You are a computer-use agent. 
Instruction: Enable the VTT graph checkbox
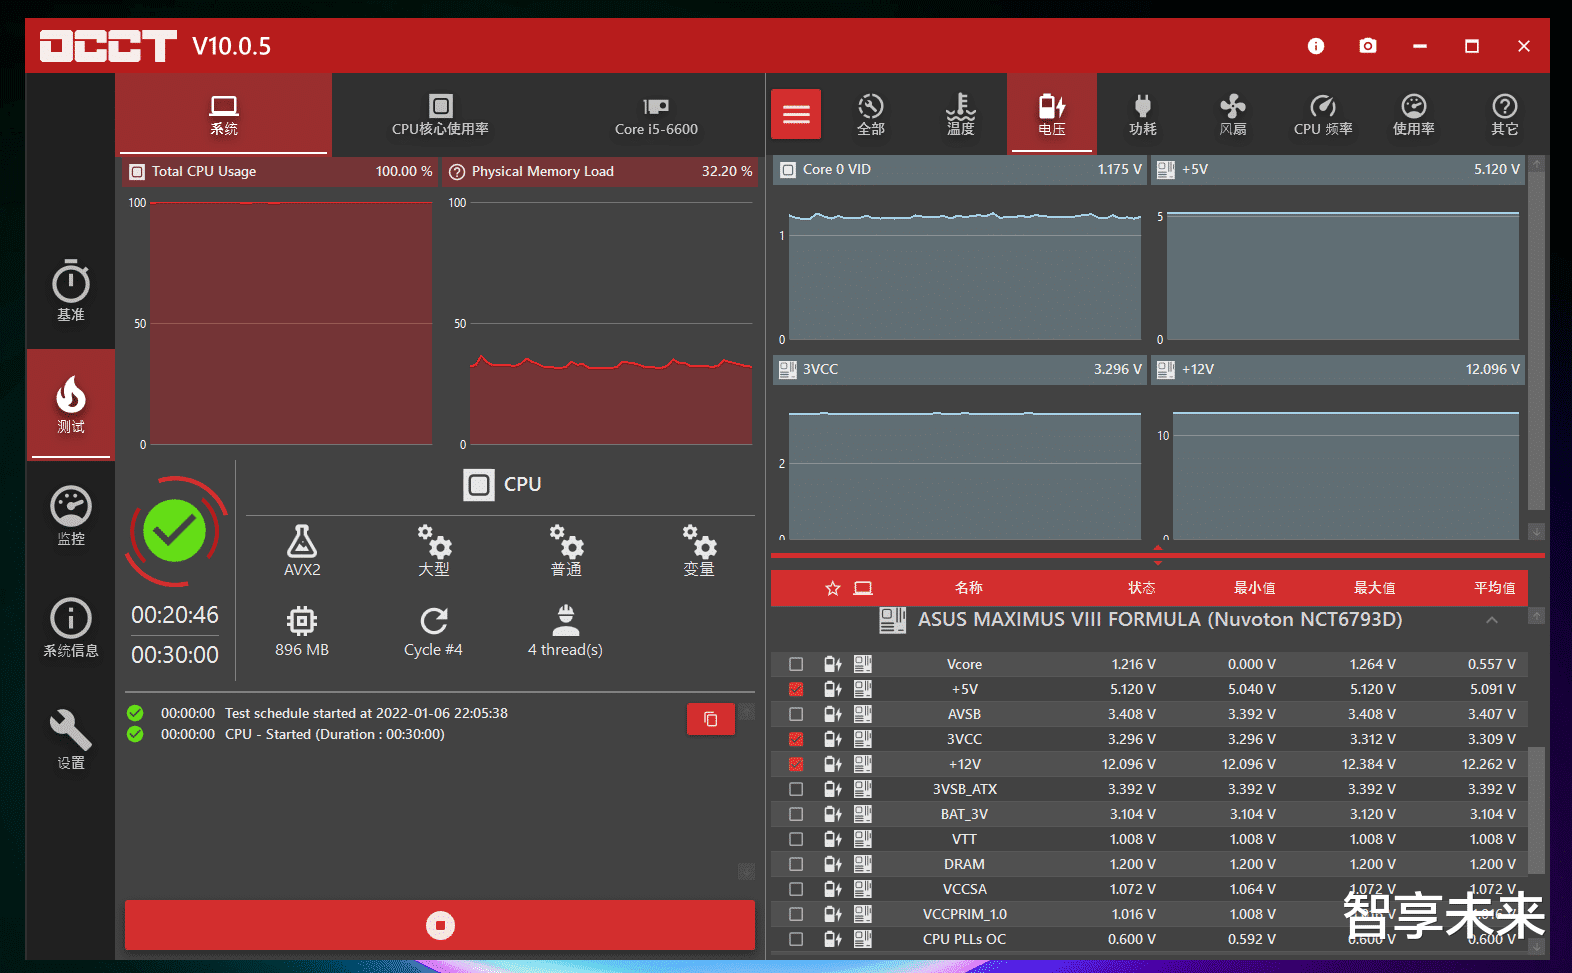796,839
